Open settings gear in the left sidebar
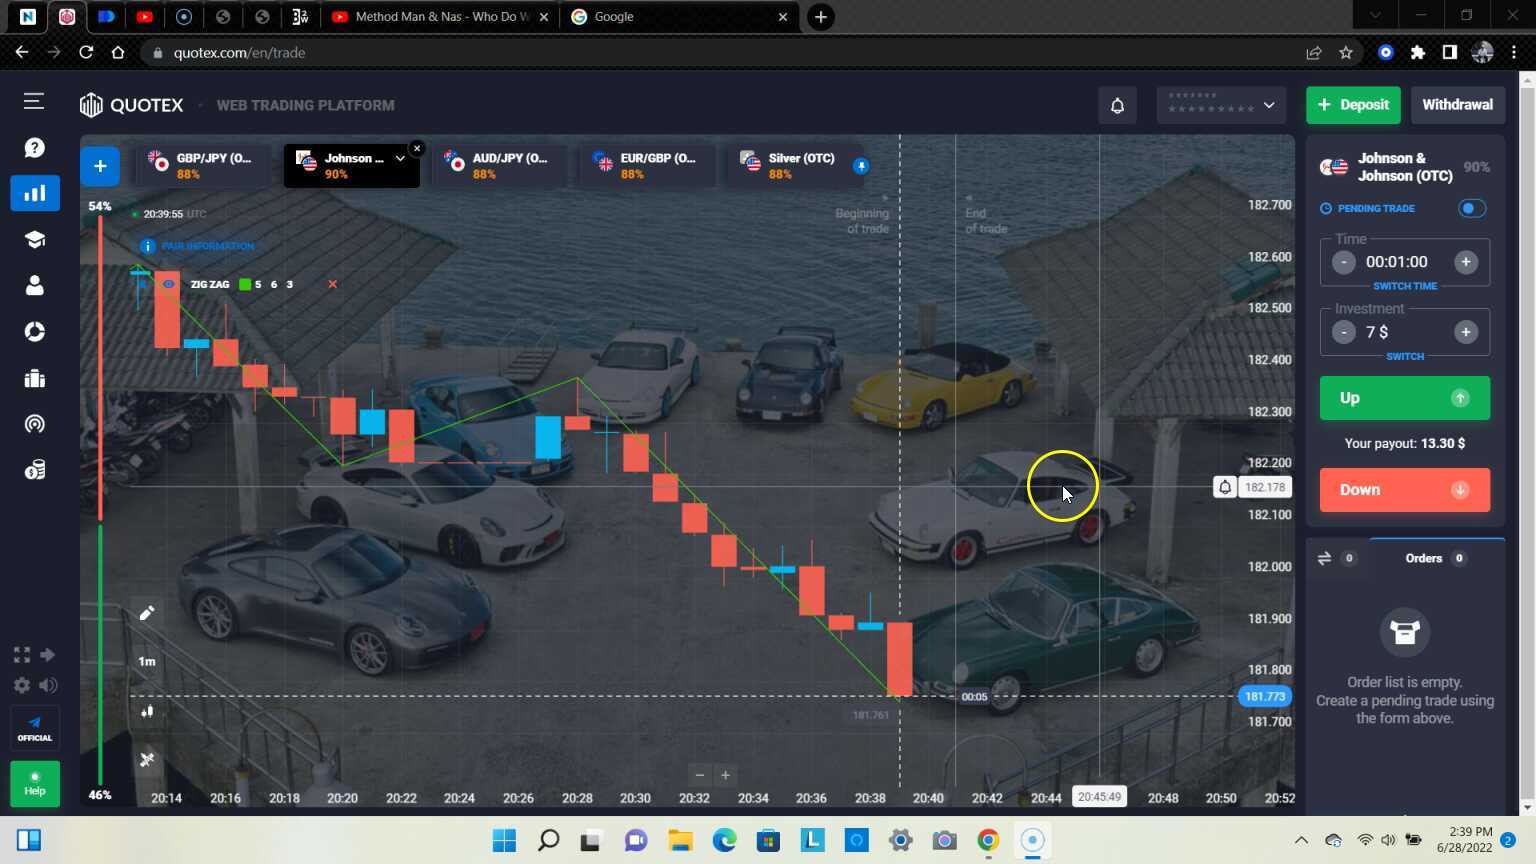Viewport: 1536px width, 864px height. click(x=21, y=685)
